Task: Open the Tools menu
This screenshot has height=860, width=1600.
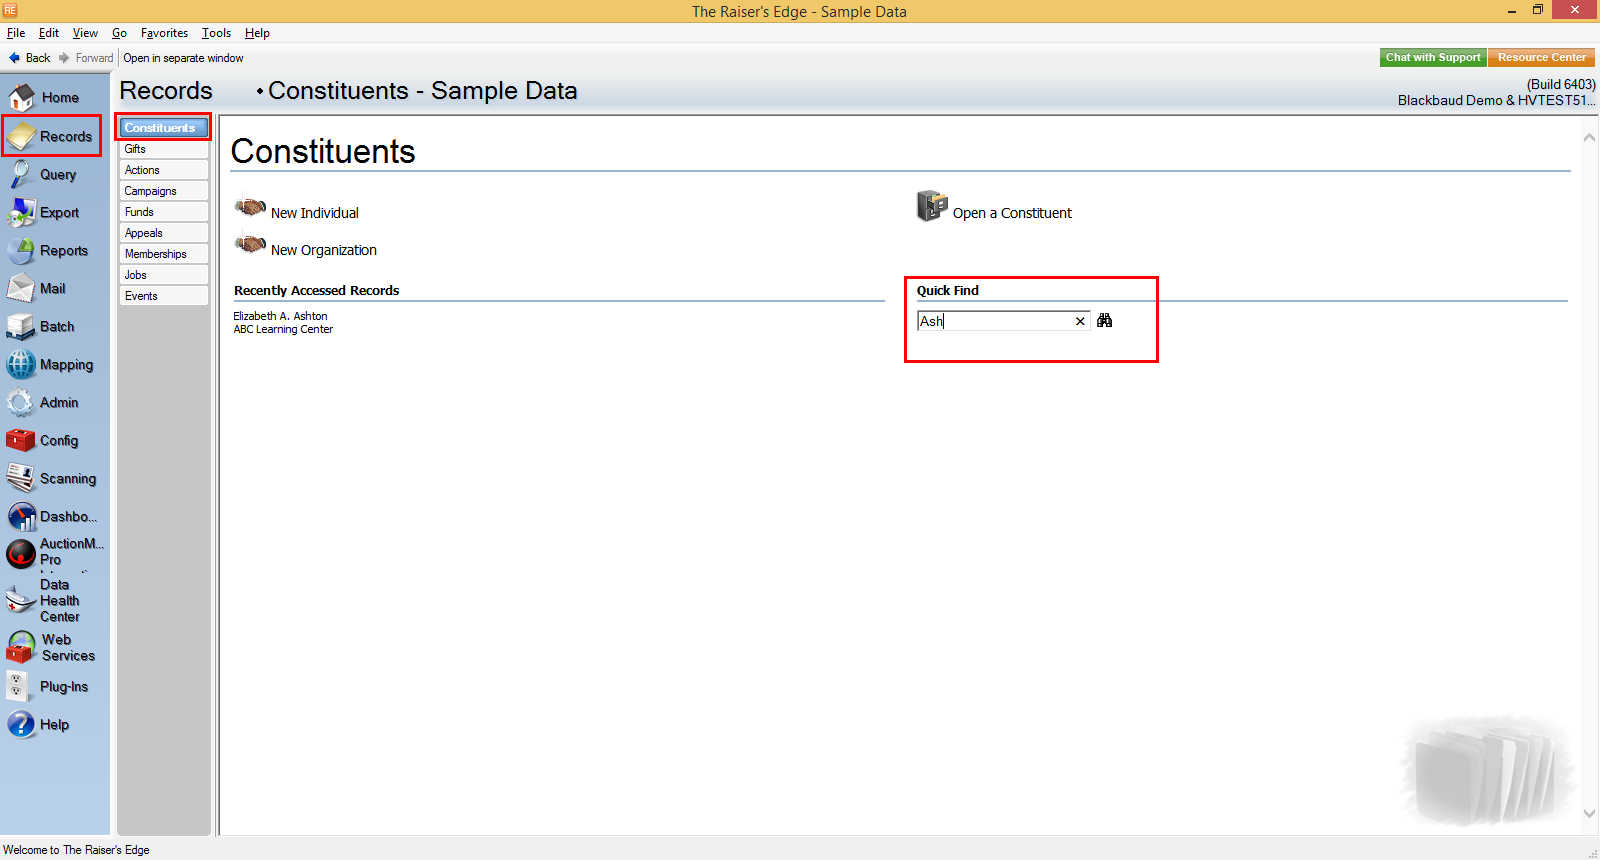Action: 216,33
